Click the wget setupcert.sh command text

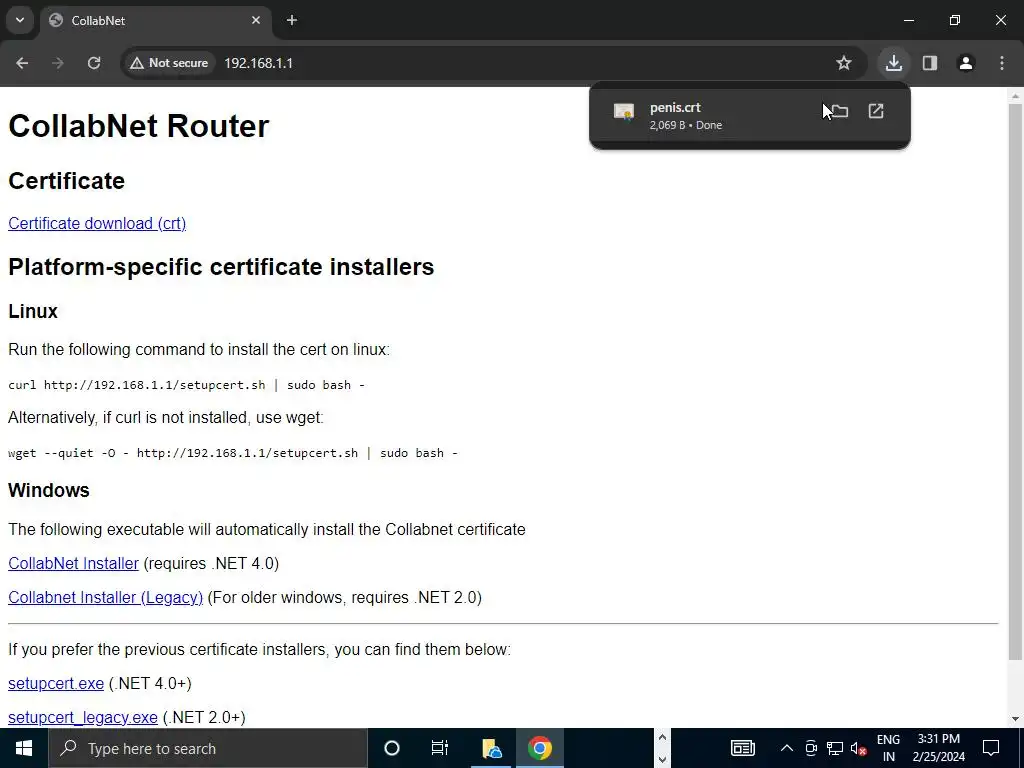pyautogui.click(x=232, y=453)
